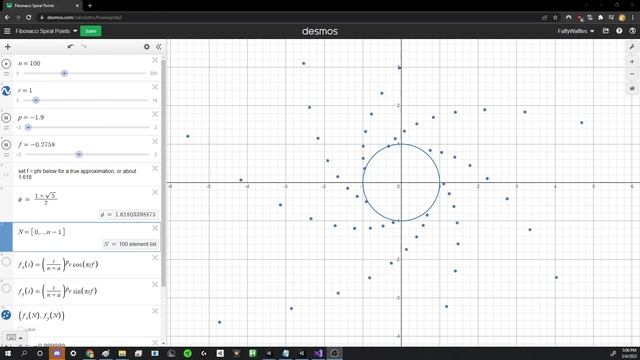This screenshot has width=640, height=360.
Task: Click browser back arrow
Action: [7, 18]
